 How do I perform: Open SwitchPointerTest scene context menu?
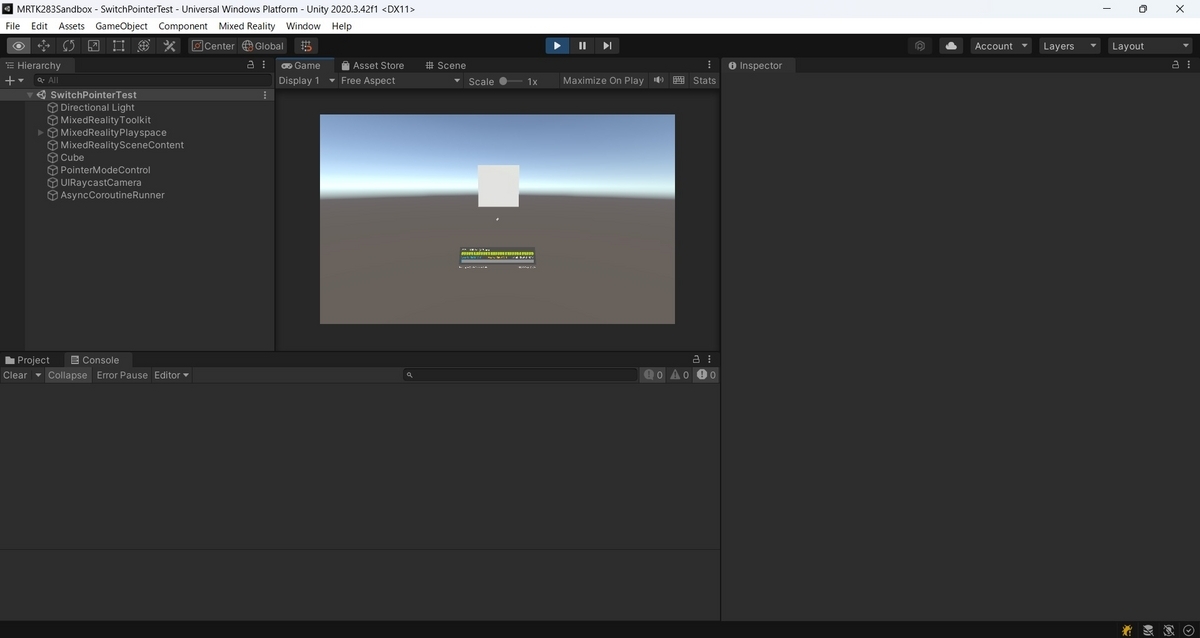pyautogui.click(x=265, y=95)
